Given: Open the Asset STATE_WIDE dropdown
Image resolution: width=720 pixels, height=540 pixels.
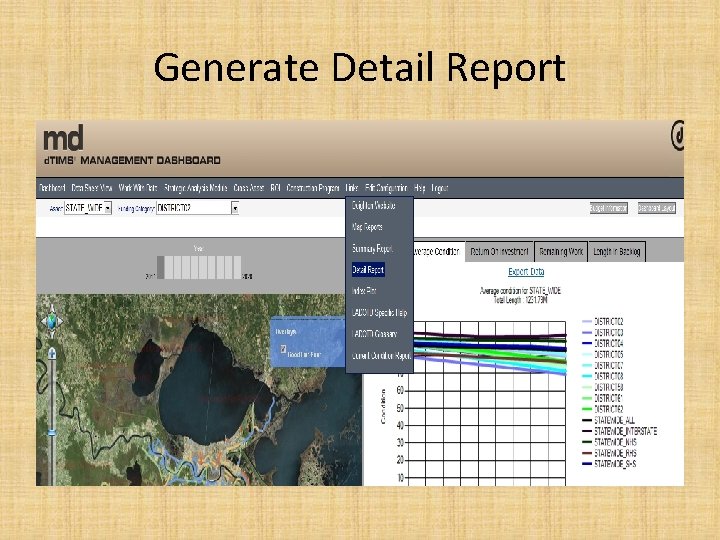Looking at the screenshot, I should (88, 208).
